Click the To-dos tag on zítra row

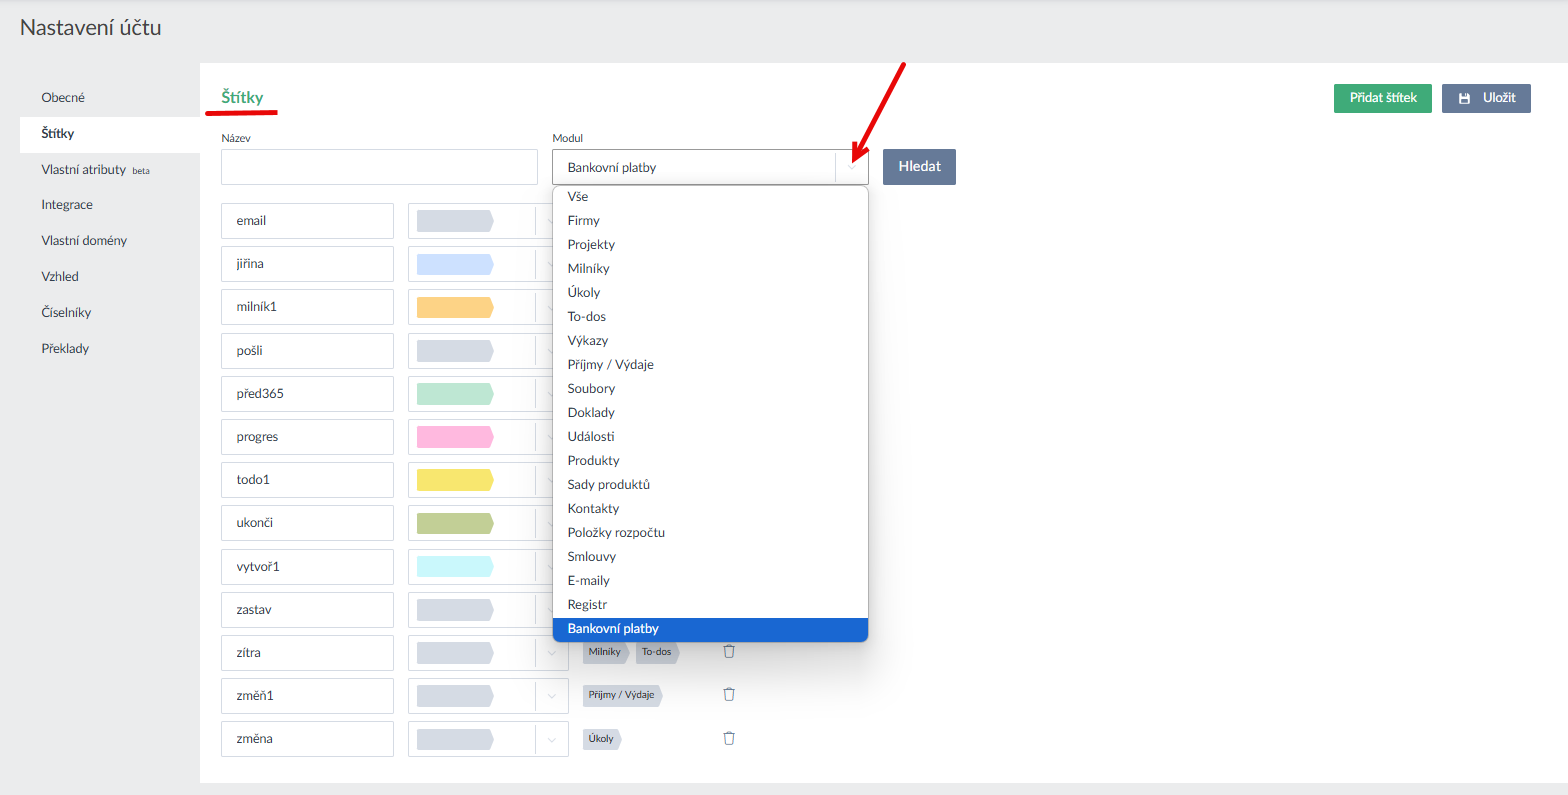point(657,652)
